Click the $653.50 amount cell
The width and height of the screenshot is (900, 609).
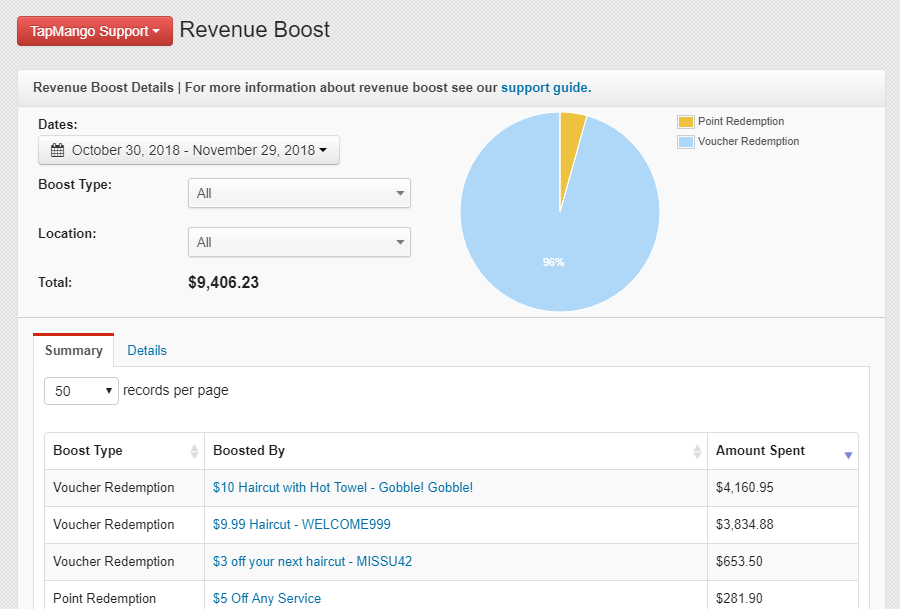tap(783, 561)
